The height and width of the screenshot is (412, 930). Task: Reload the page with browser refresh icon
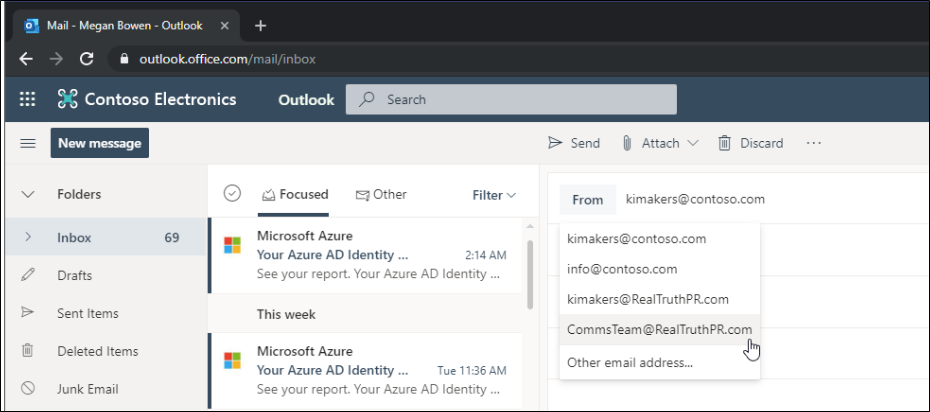pos(87,59)
